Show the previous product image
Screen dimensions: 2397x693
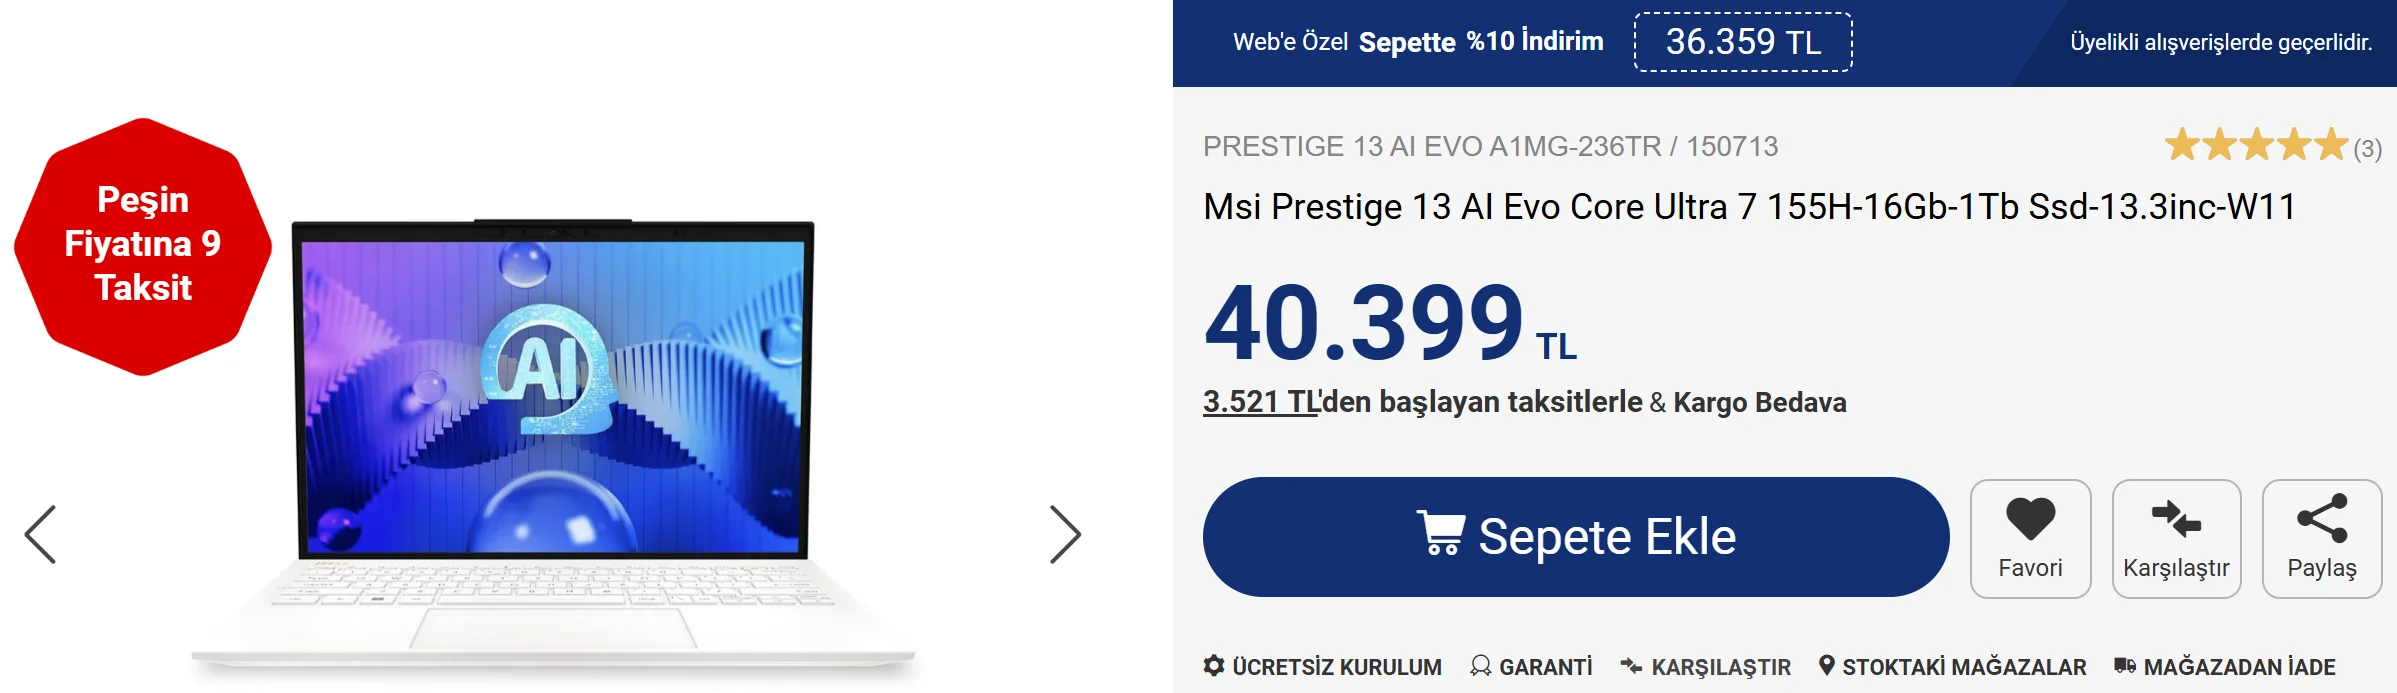tap(41, 535)
